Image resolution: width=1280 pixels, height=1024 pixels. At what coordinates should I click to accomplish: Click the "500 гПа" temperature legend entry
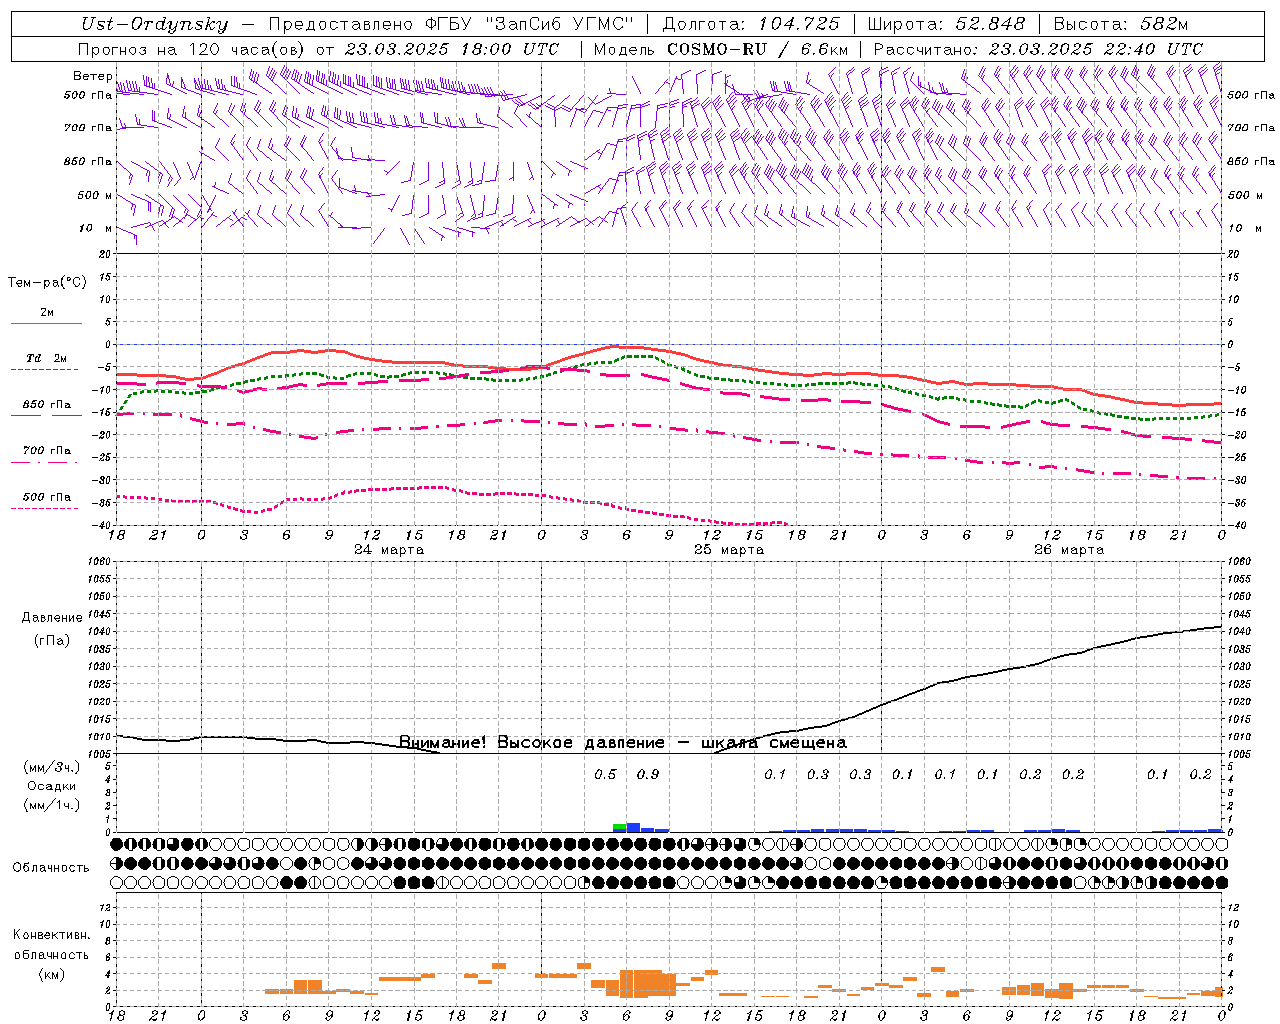47,497
